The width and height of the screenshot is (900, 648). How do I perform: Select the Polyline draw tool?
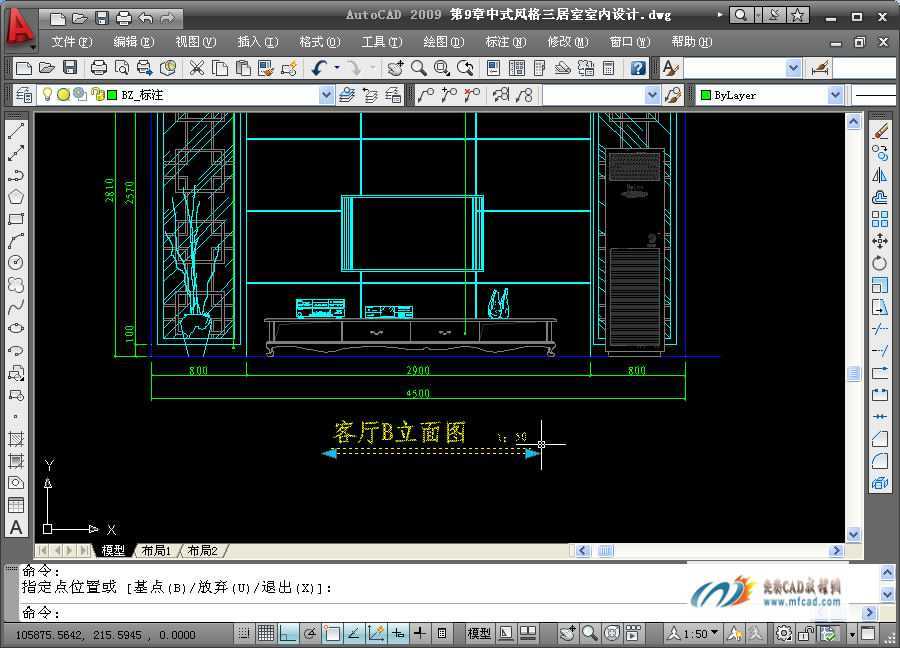click(x=16, y=175)
